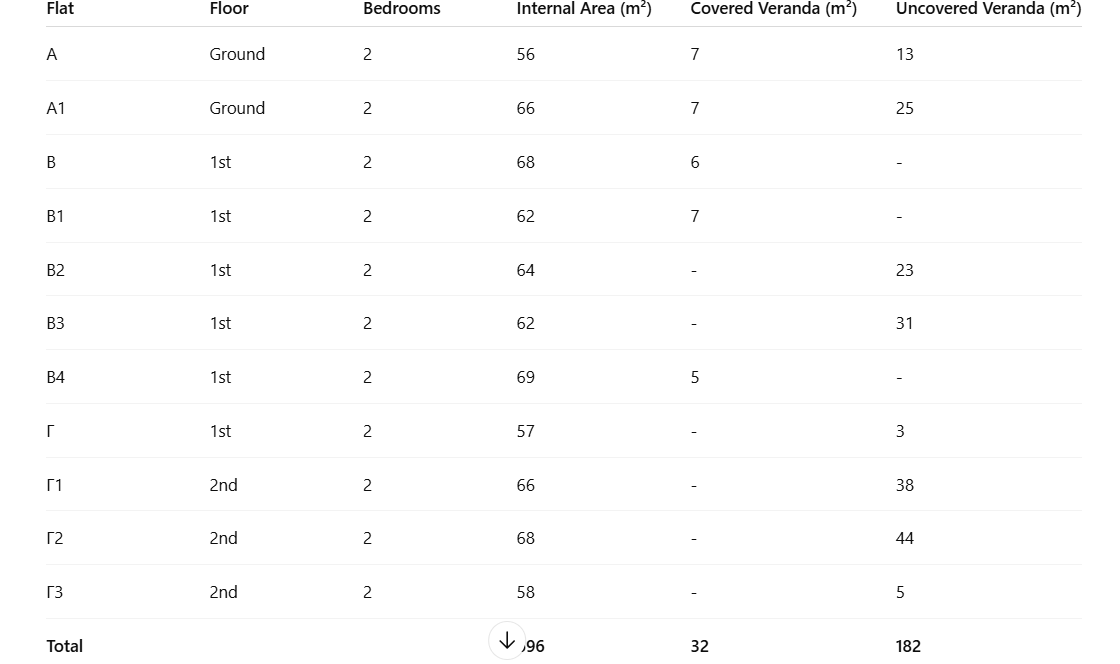Click flat B4's internal area value 69
1120x664 pixels.
pyautogui.click(x=525, y=377)
